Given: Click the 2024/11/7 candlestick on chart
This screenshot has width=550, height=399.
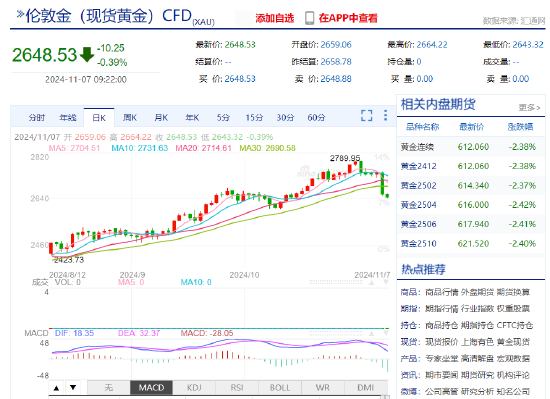Looking at the screenshot, I should [387, 196].
